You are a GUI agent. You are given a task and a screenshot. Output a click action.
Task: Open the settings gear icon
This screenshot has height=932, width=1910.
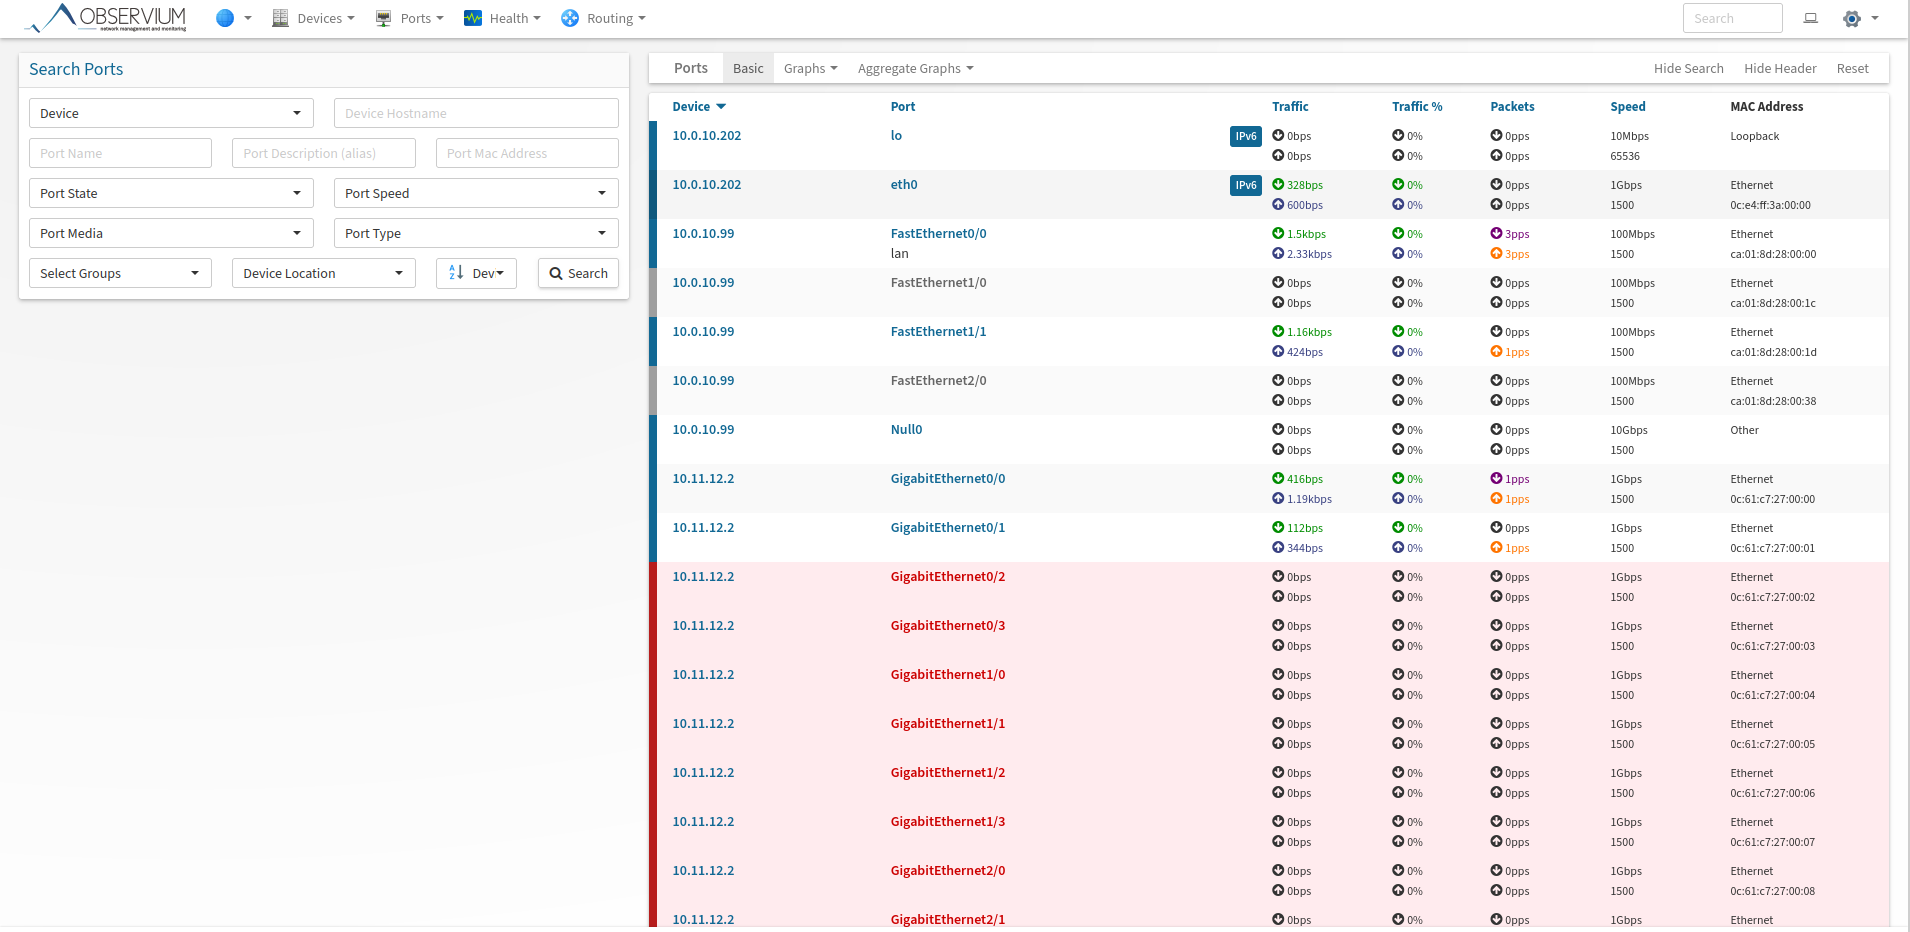(1852, 18)
